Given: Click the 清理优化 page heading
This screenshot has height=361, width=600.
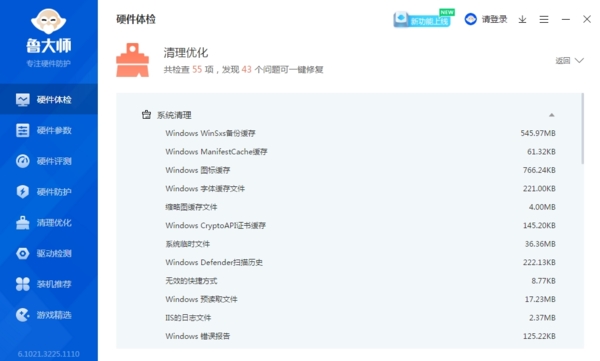Looking at the screenshot, I should 186,52.
